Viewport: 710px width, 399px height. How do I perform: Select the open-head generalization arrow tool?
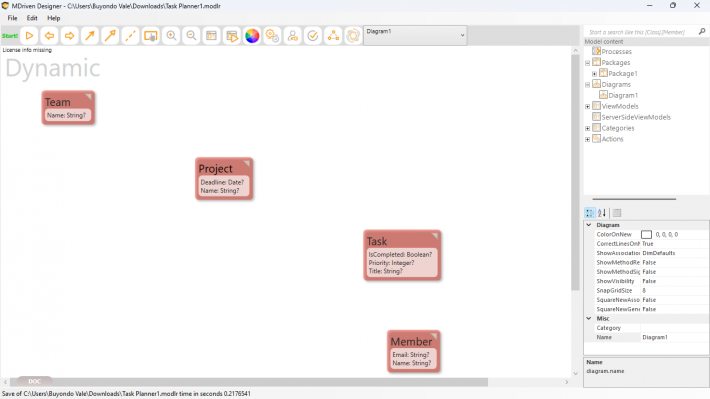tap(110, 36)
